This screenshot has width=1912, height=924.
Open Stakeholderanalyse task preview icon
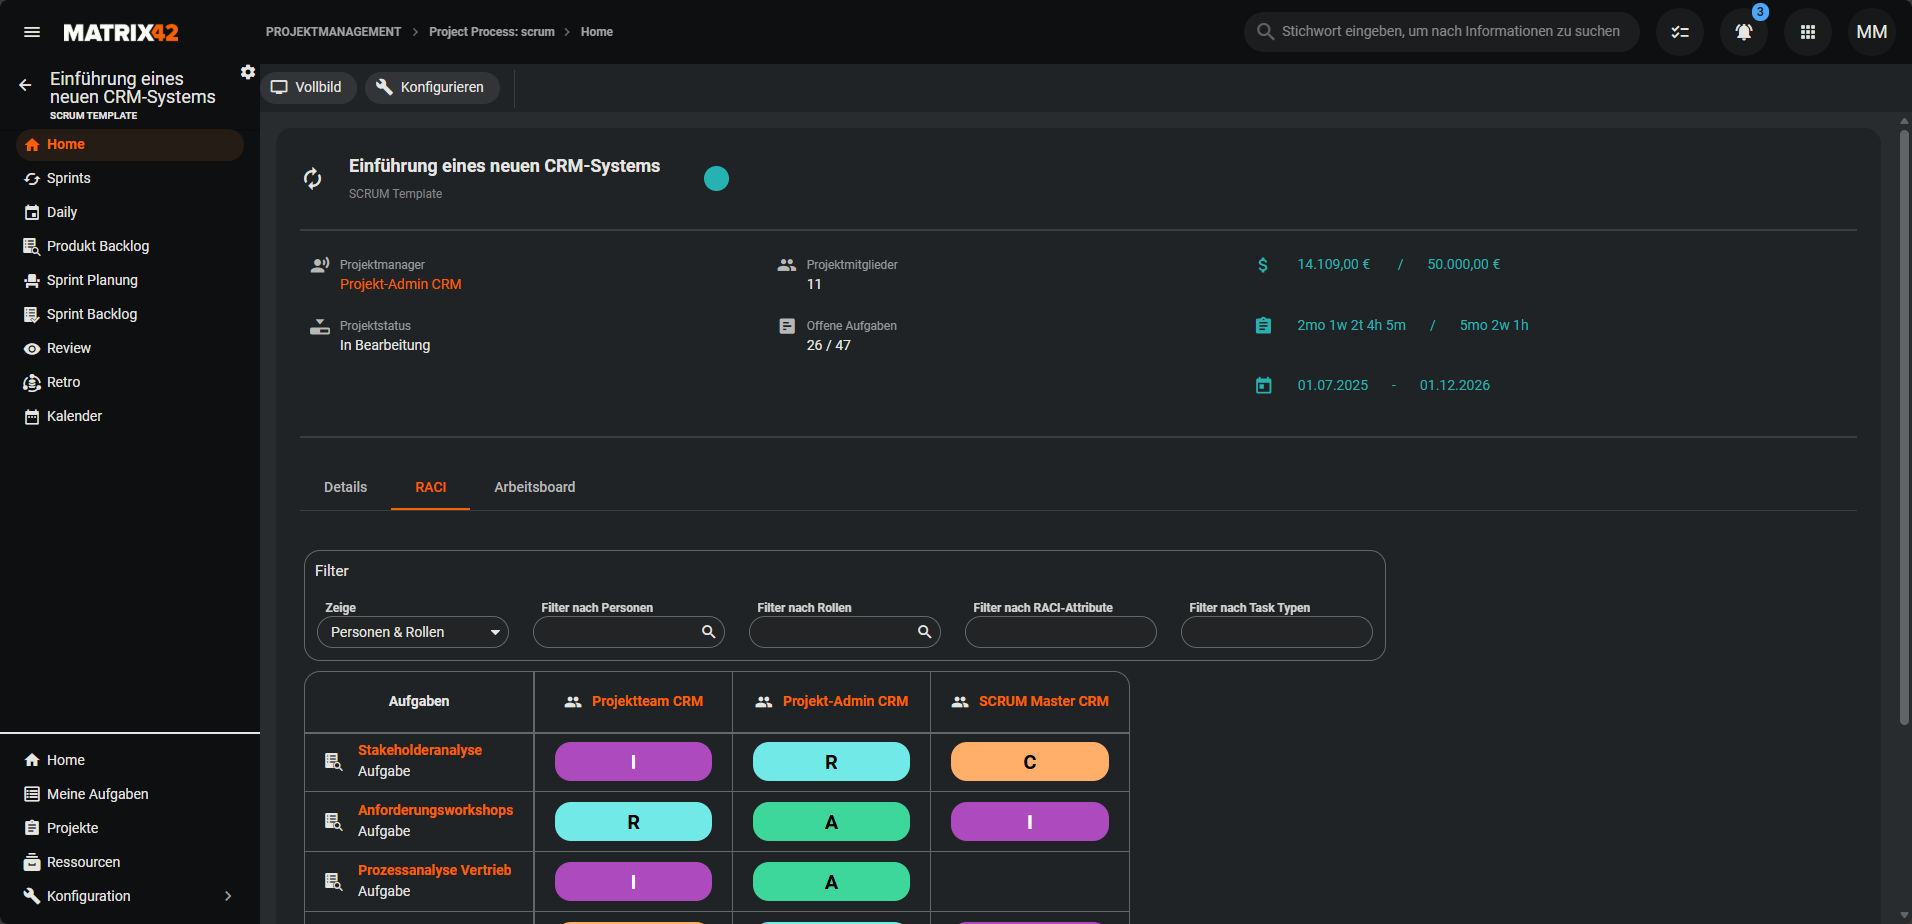334,761
